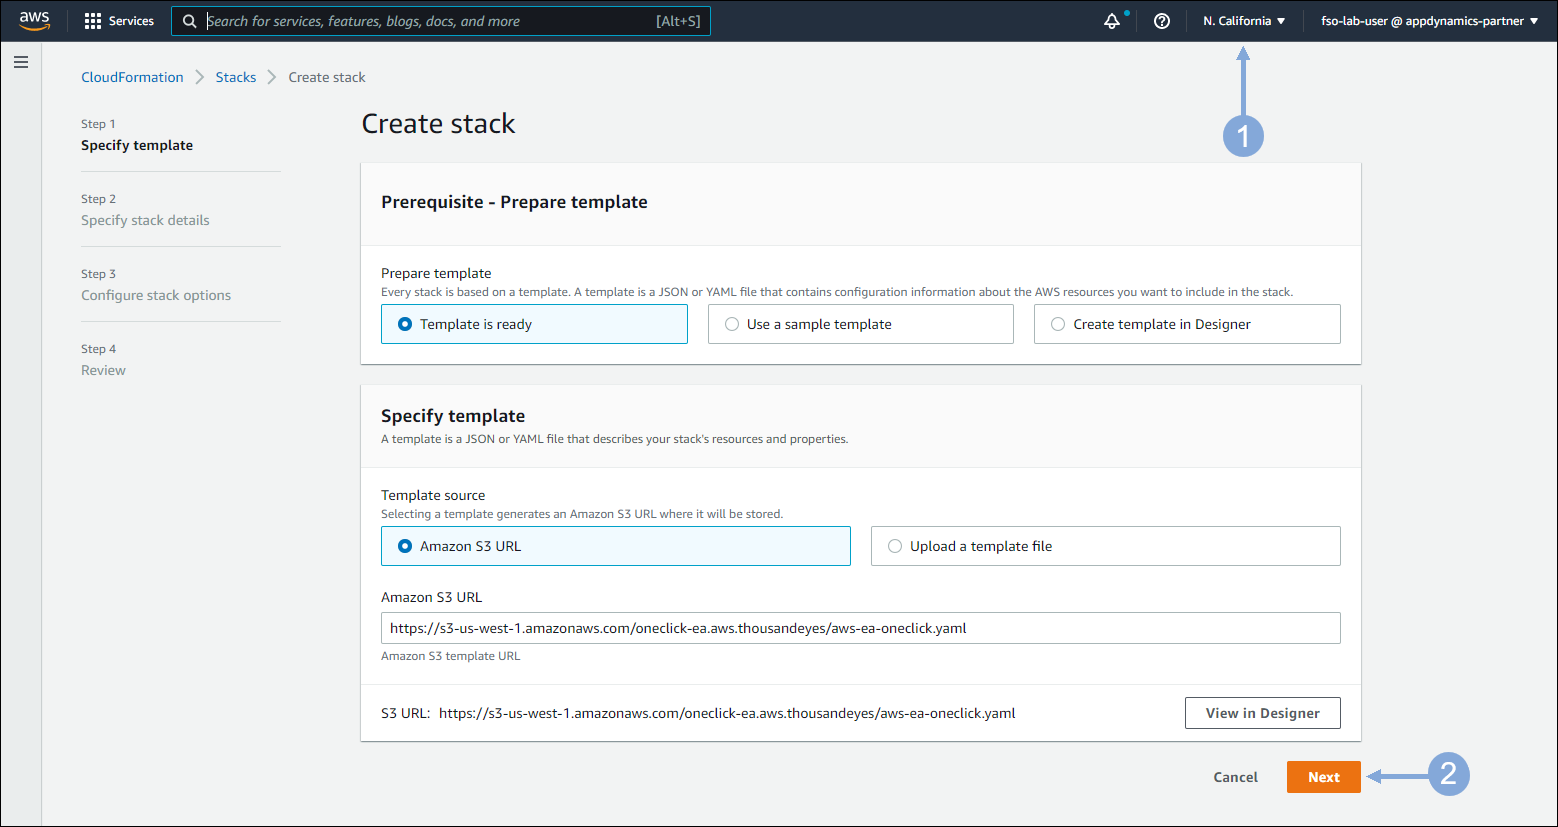Click the search magnifier icon
Screen dimensions: 1558x827
(189, 21)
